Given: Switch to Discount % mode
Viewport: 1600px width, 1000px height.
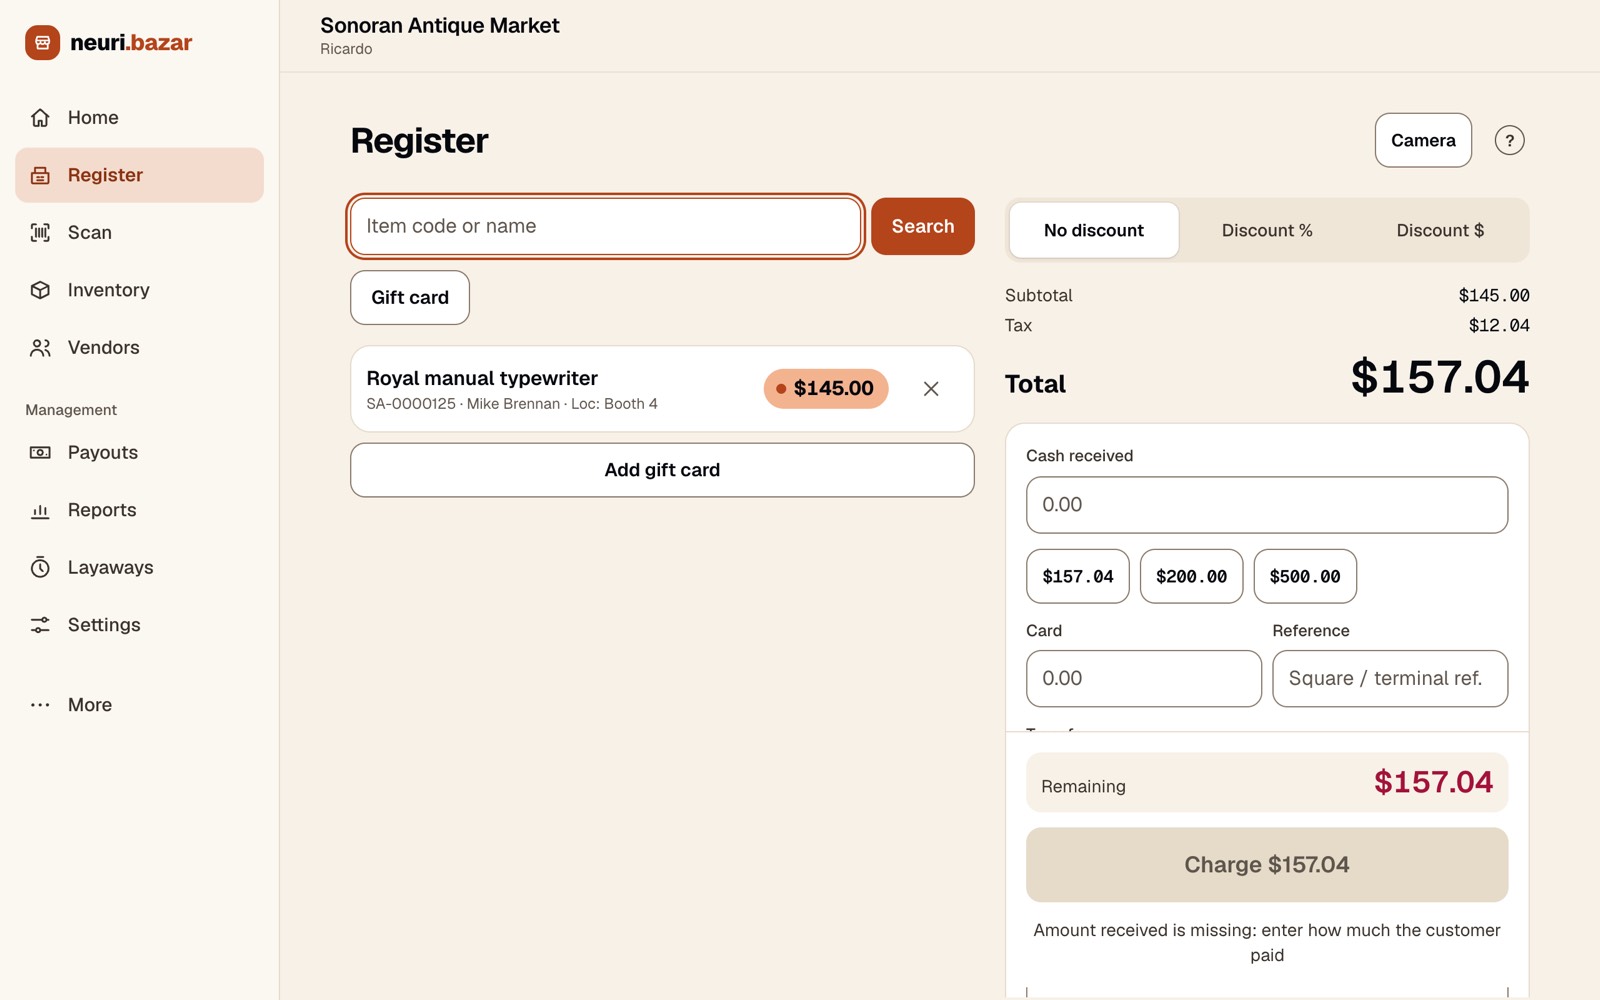Looking at the screenshot, I should (x=1267, y=230).
